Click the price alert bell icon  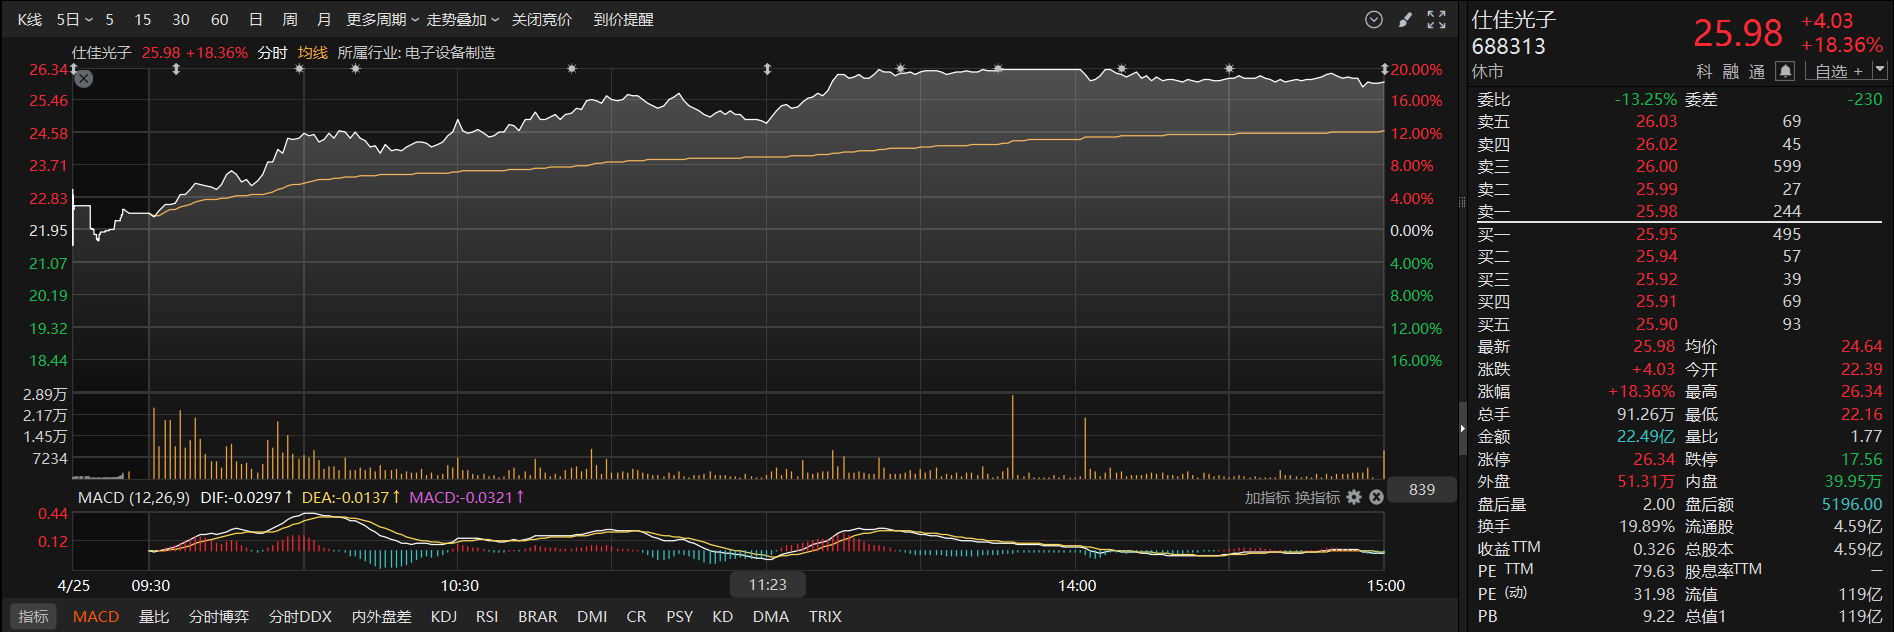click(1785, 71)
